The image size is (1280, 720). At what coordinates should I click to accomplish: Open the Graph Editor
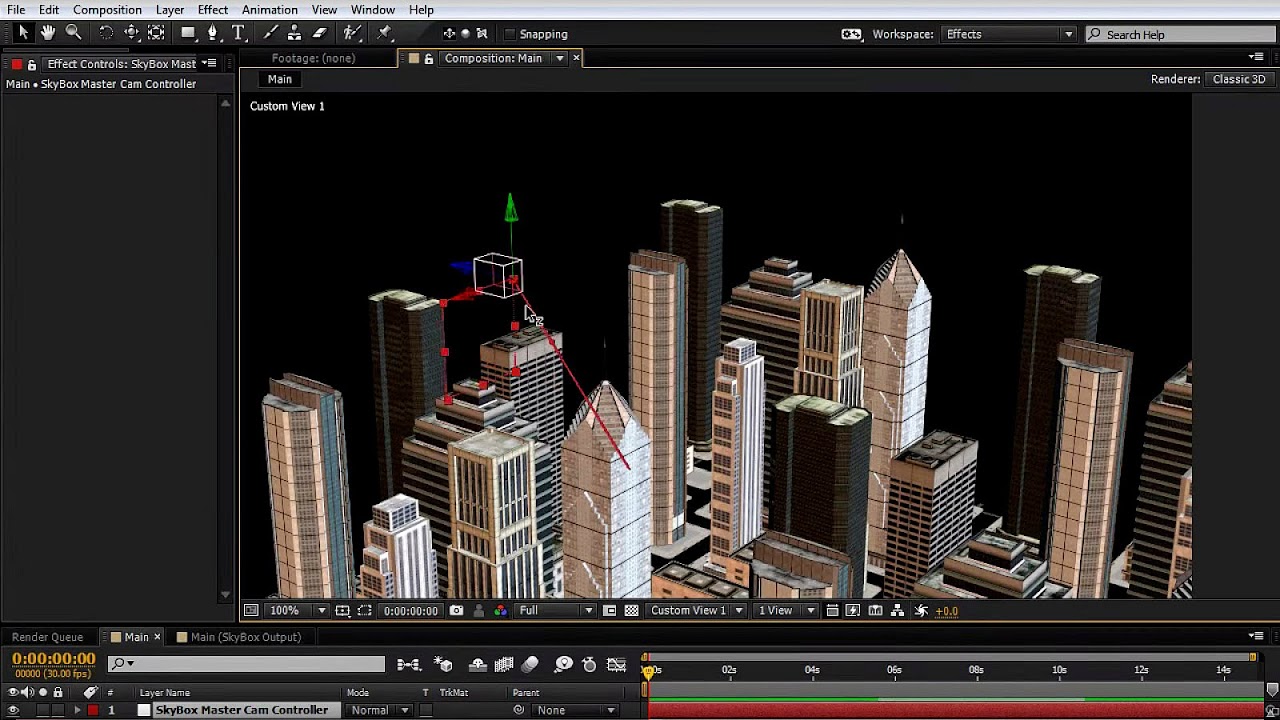(x=616, y=664)
